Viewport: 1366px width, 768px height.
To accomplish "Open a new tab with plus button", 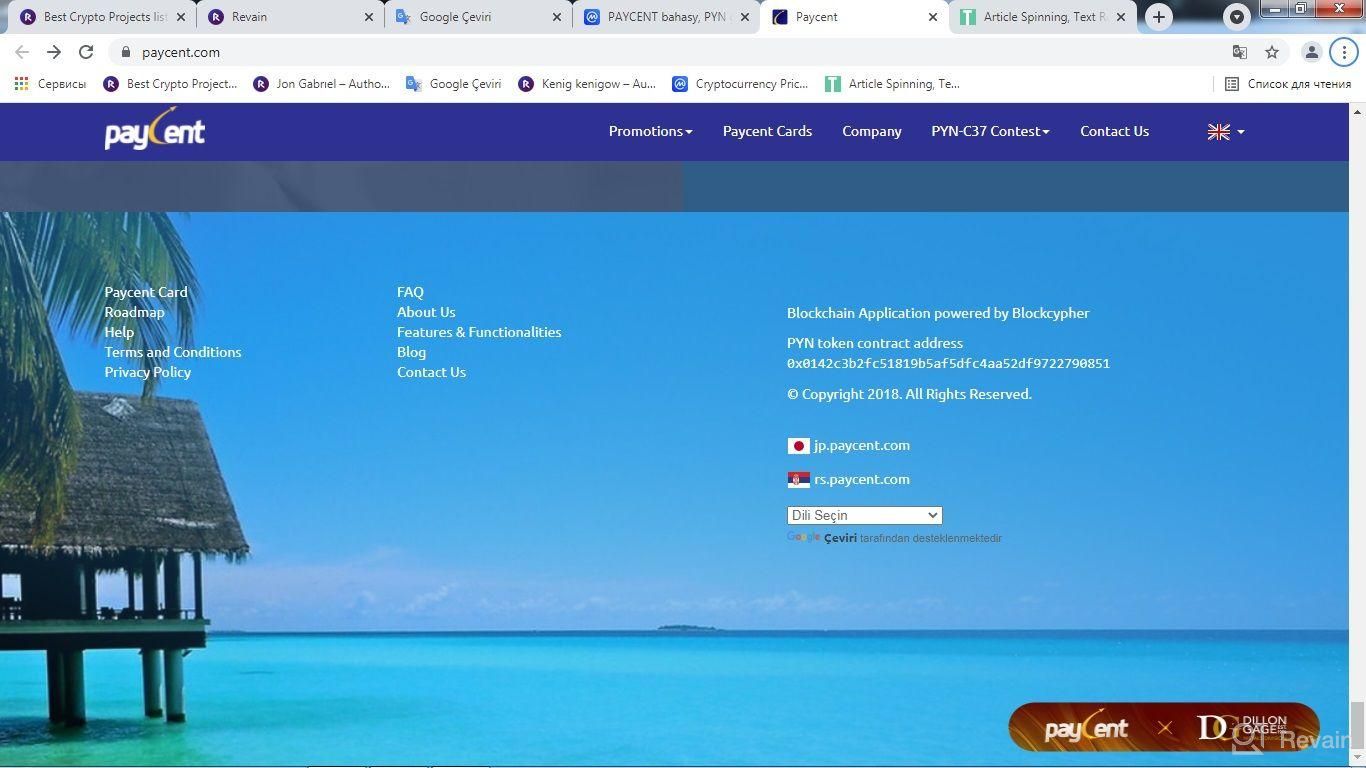I will click(x=1158, y=17).
